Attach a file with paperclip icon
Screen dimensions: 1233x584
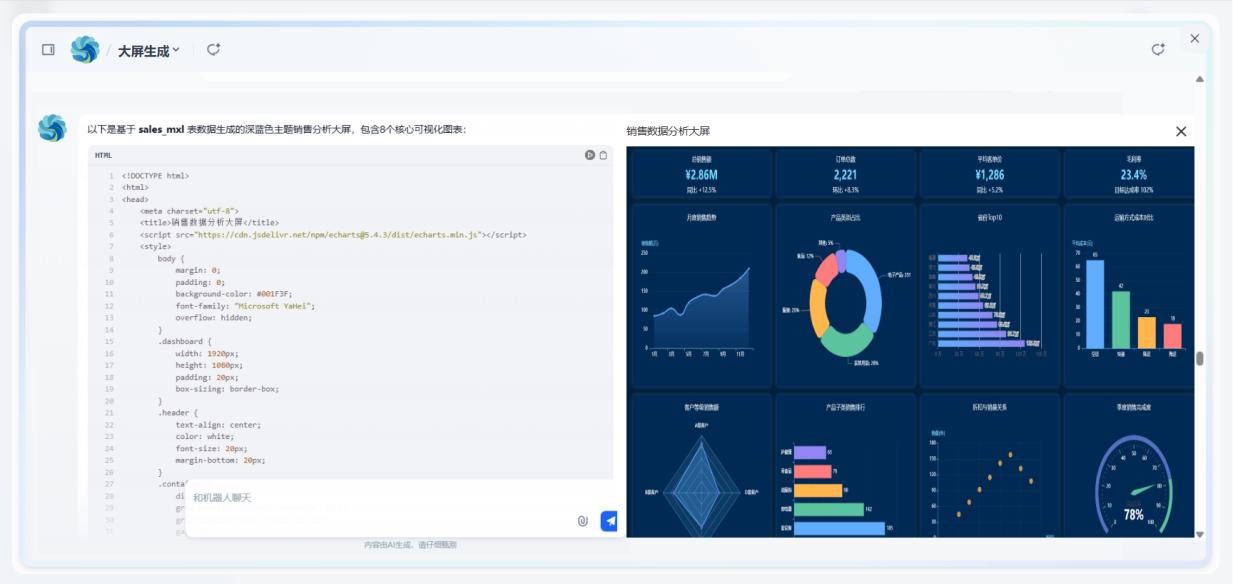583,521
